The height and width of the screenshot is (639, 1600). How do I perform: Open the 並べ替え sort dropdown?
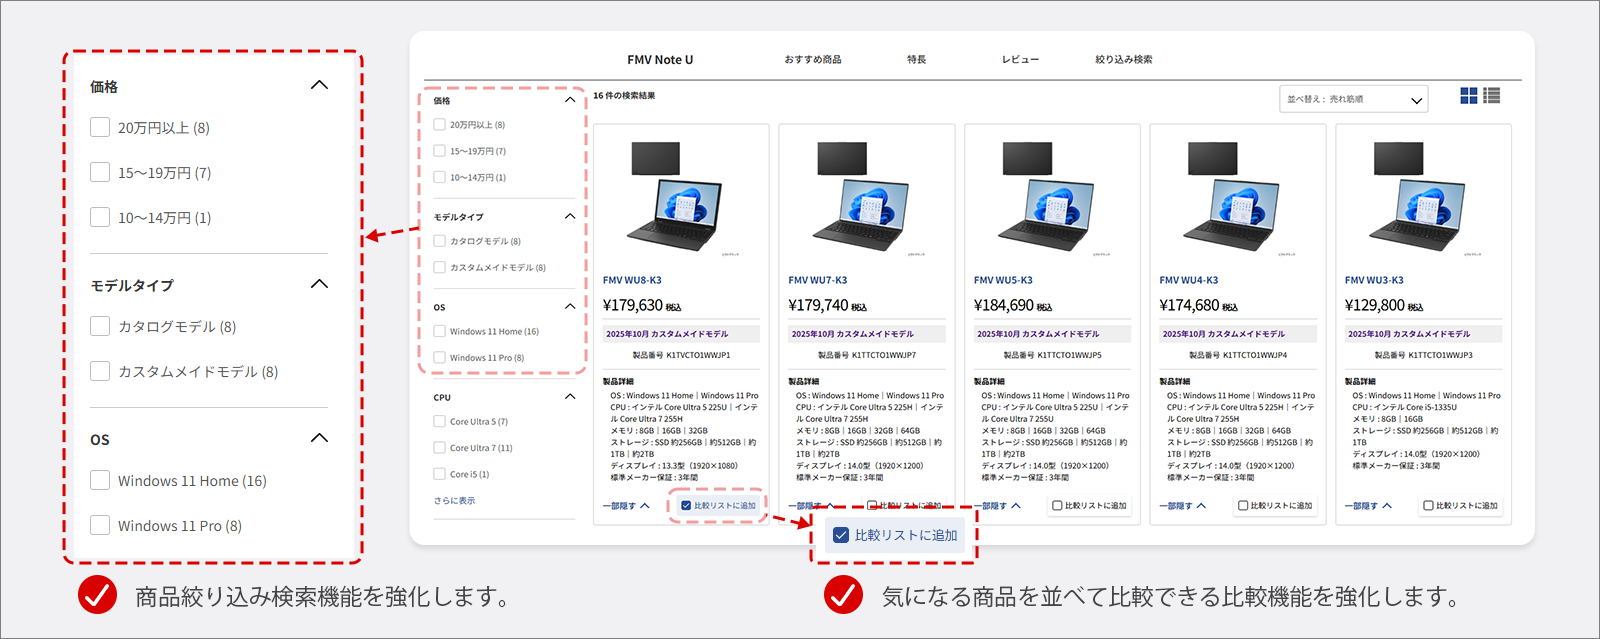tap(1353, 99)
